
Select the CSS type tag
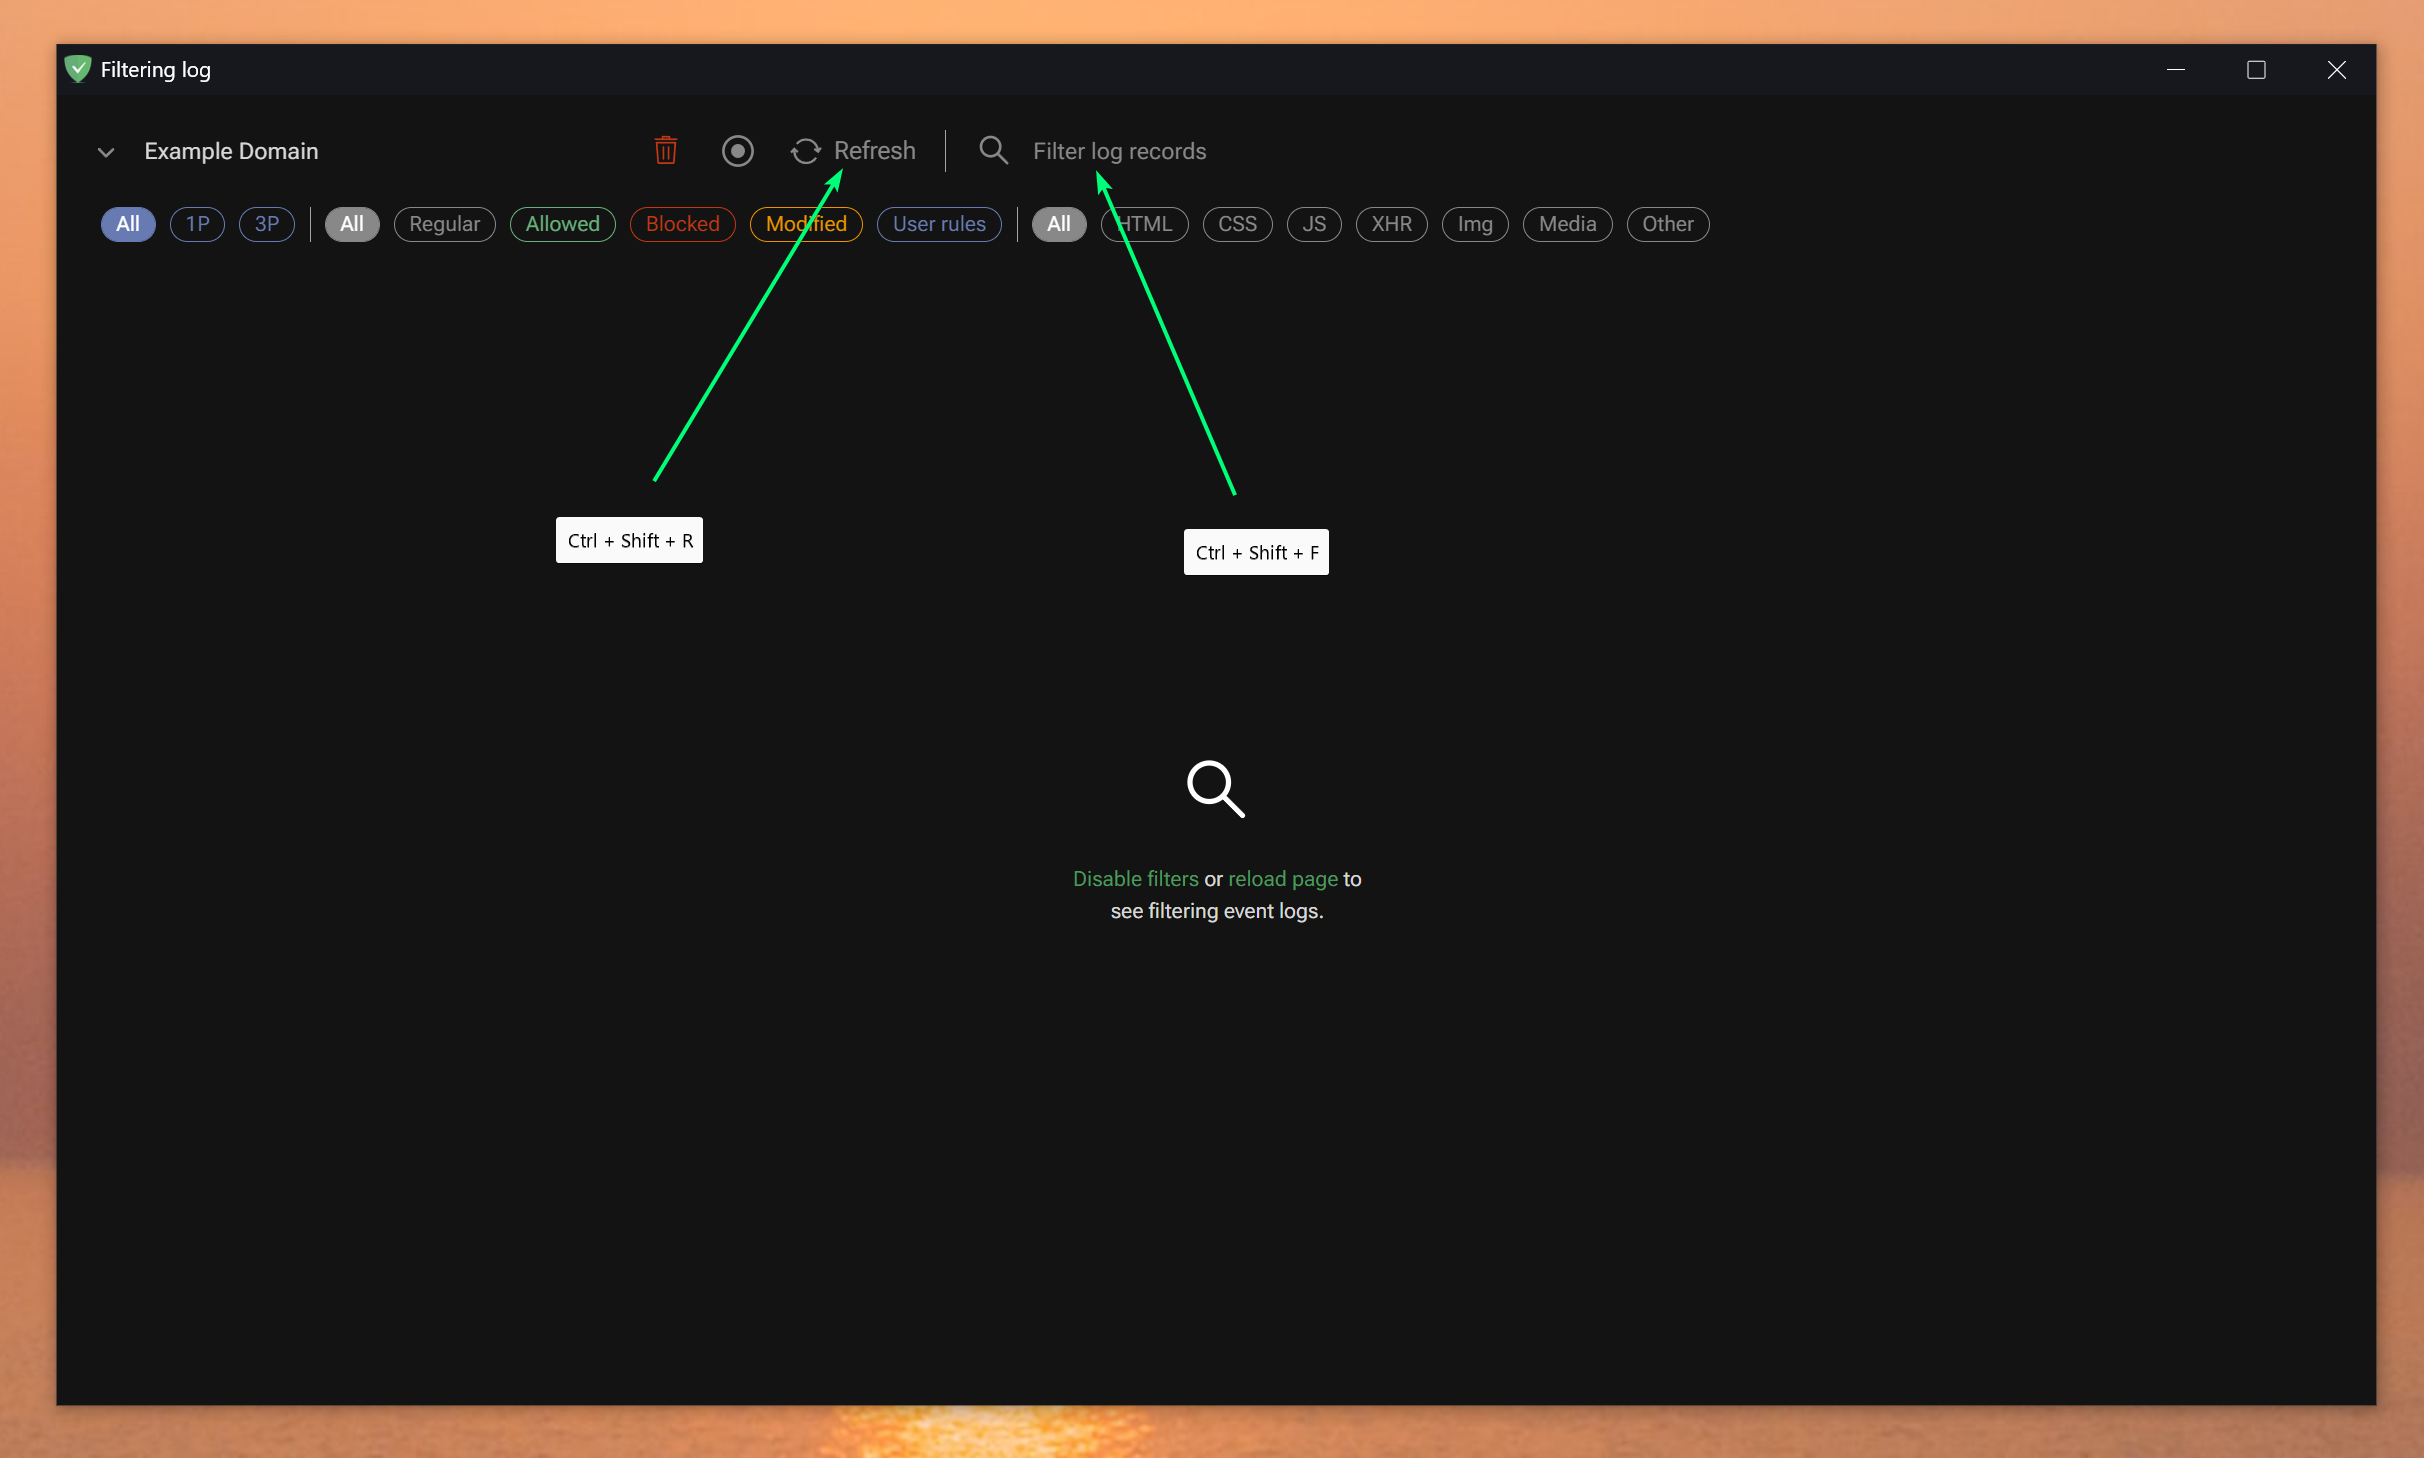click(1237, 224)
